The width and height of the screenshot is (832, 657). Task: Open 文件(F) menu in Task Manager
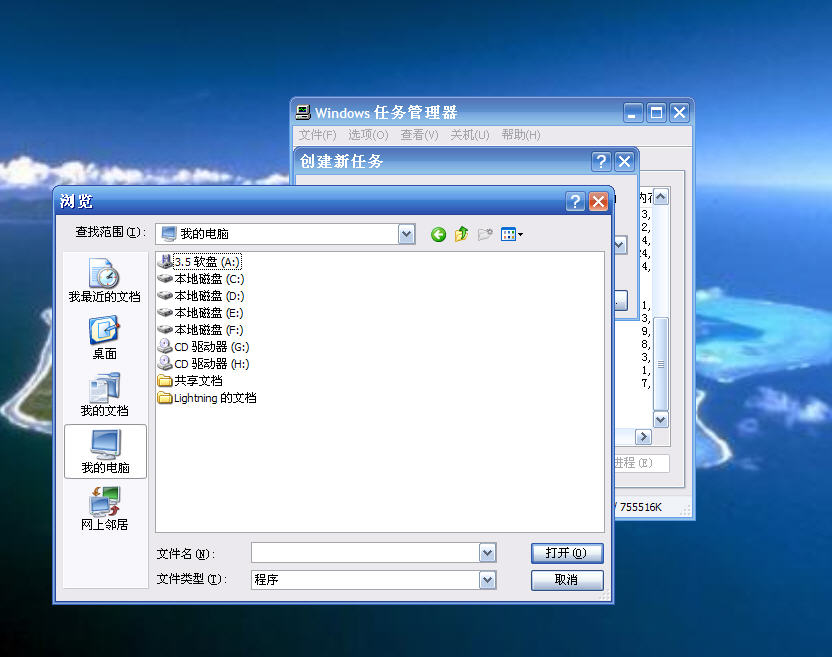(x=317, y=135)
